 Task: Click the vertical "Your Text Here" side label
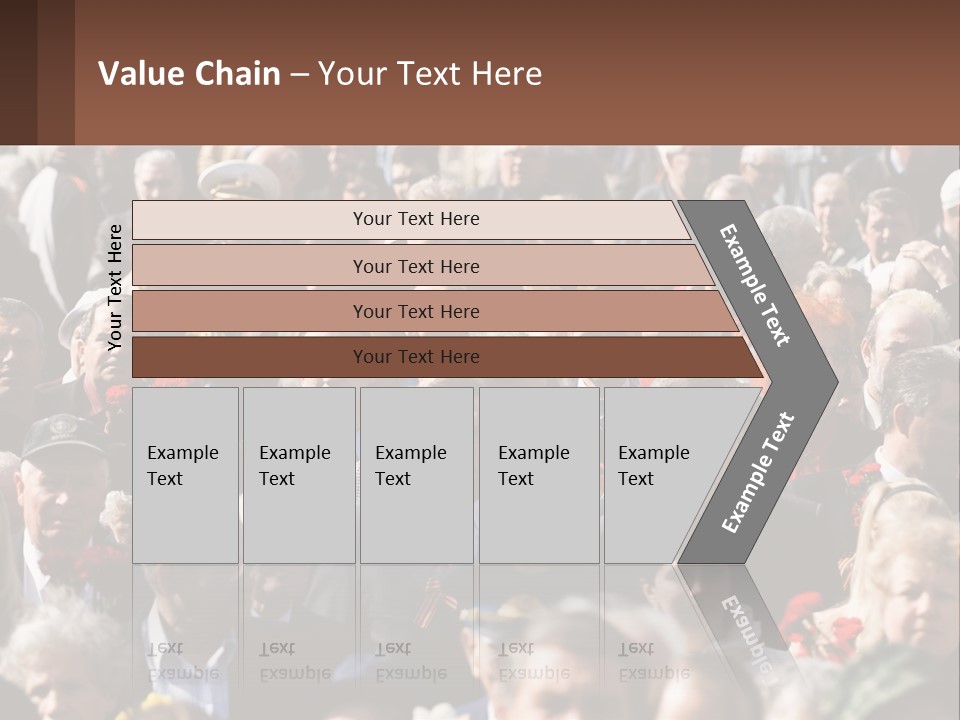pos(115,287)
